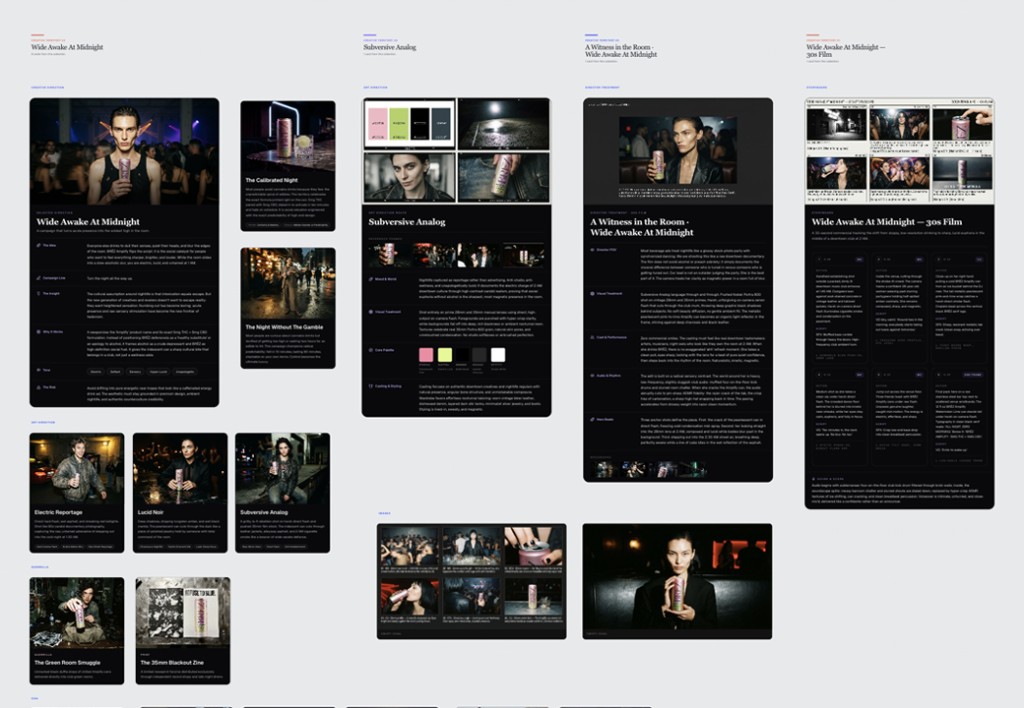Select the lime-yellow Core Palette swatch
Image resolution: width=1024 pixels, height=708 pixels.
click(445, 355)
